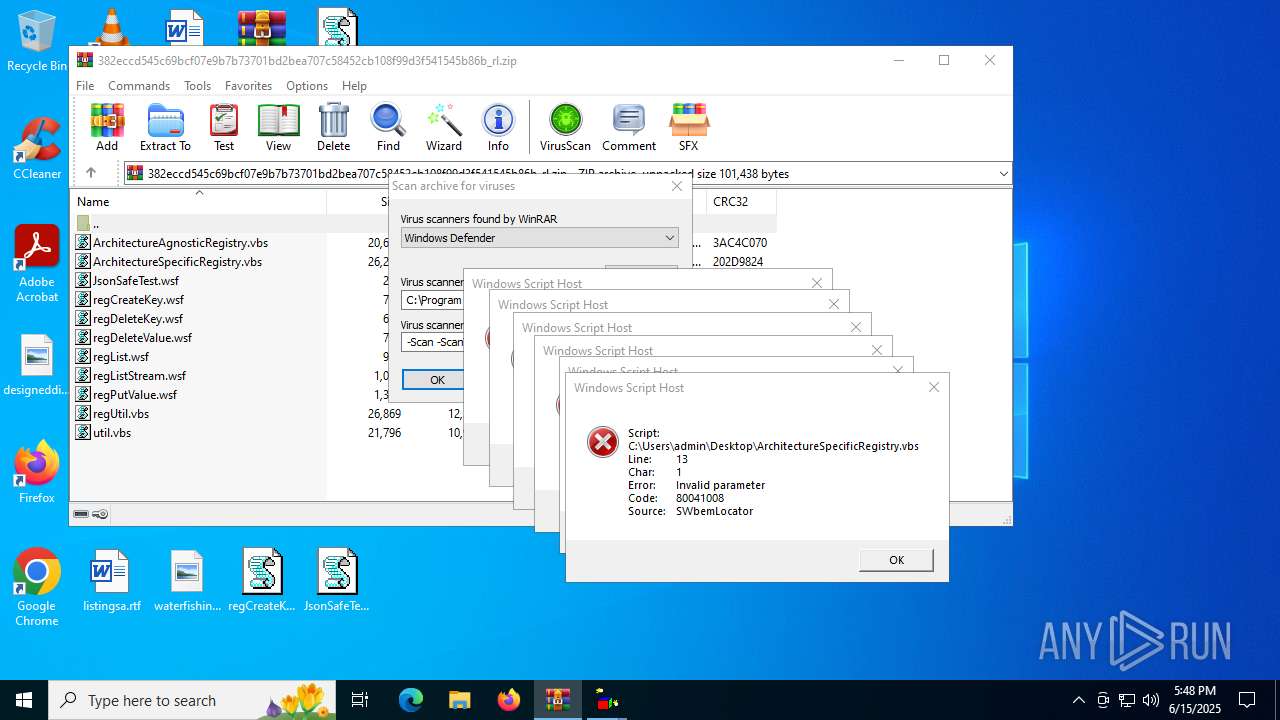Open the Tools menu
The image size is (1280, 720).
click(x=197, y=86)
